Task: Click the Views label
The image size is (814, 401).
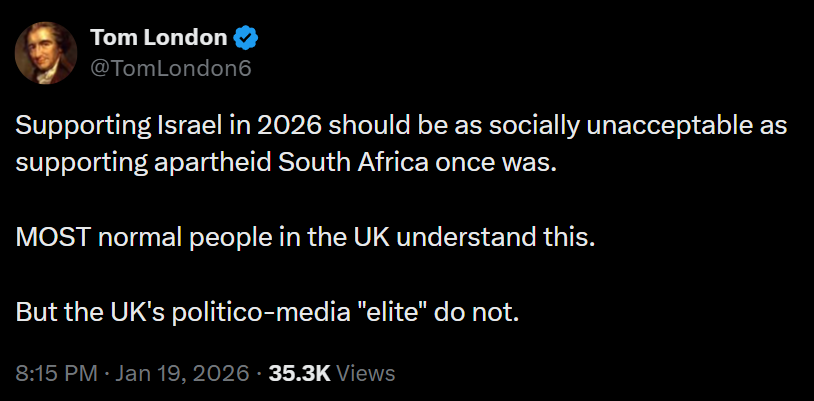Action: click(366, 373)
